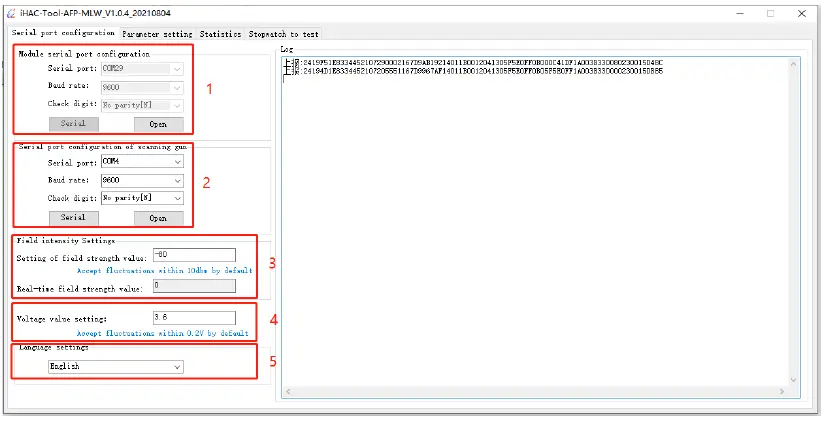Close the iHAC tool window
Screen dimensions: 823x422
coord(802,14)
